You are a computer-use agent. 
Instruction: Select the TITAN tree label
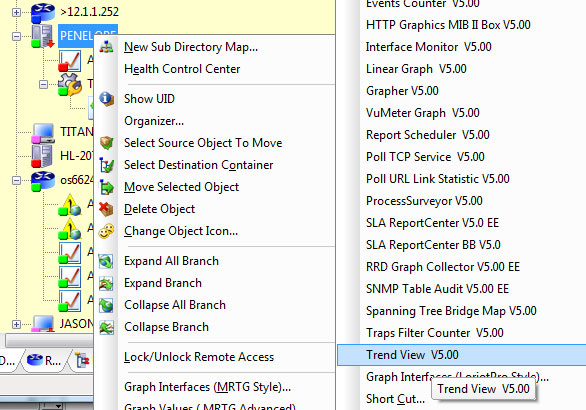pyautogui.click(x=77, y=132)
